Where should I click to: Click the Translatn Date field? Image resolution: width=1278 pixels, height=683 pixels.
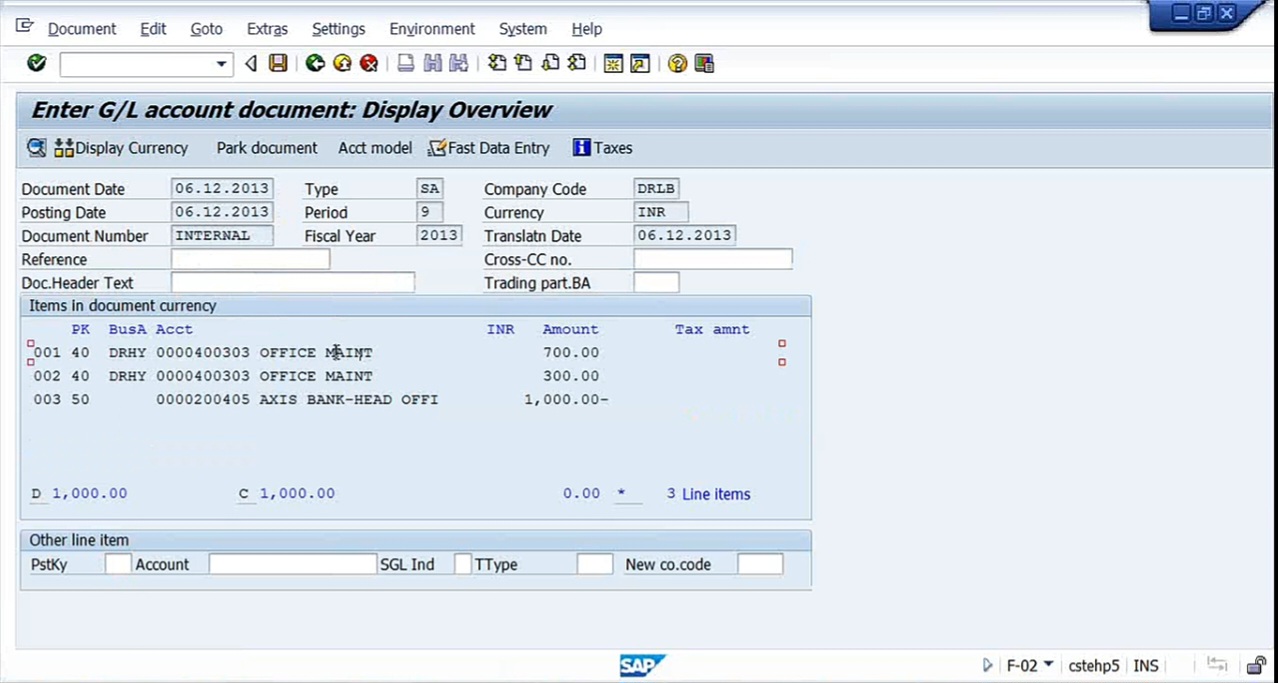(x=685, y=236)
